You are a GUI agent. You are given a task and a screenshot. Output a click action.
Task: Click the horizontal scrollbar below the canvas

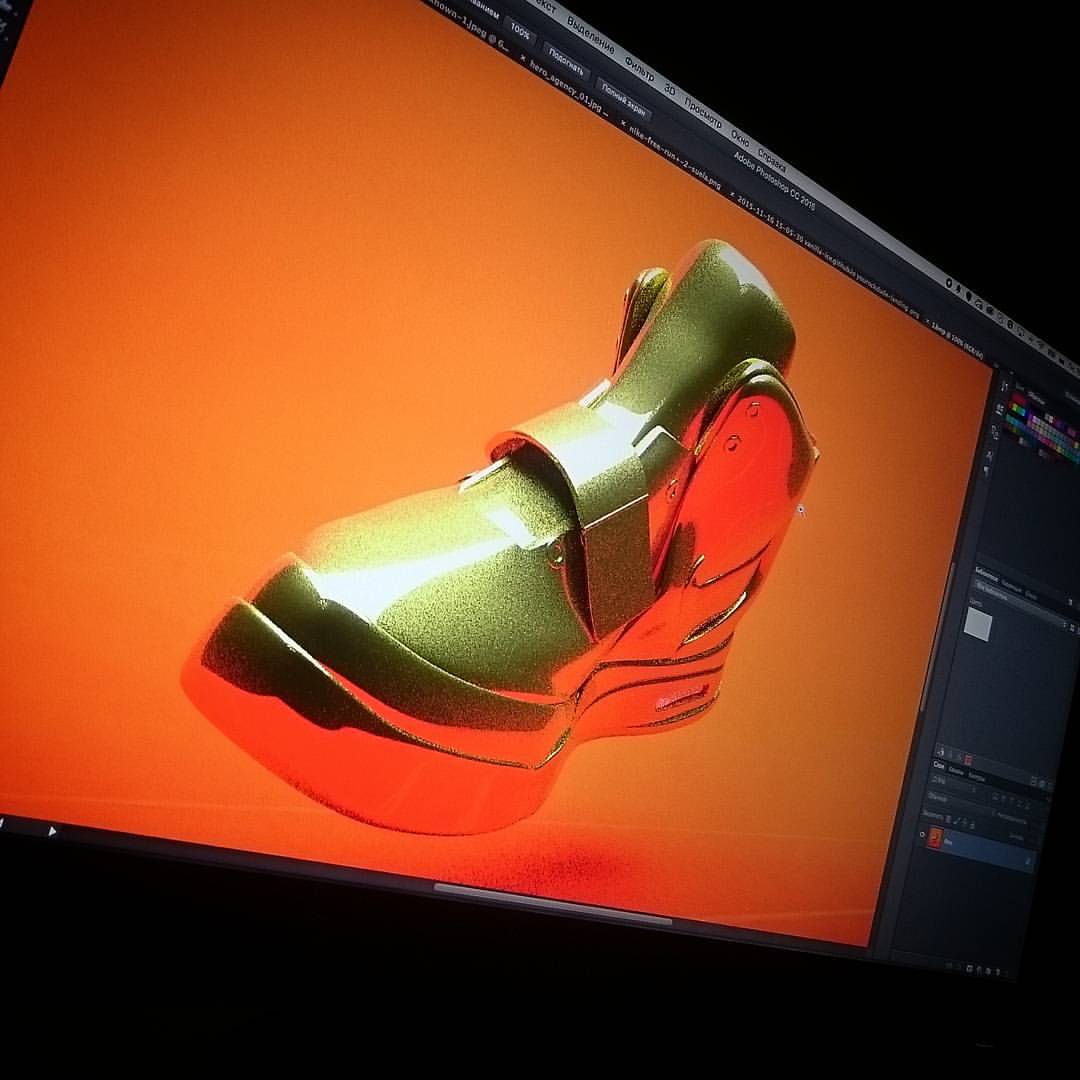click(552, 904)
